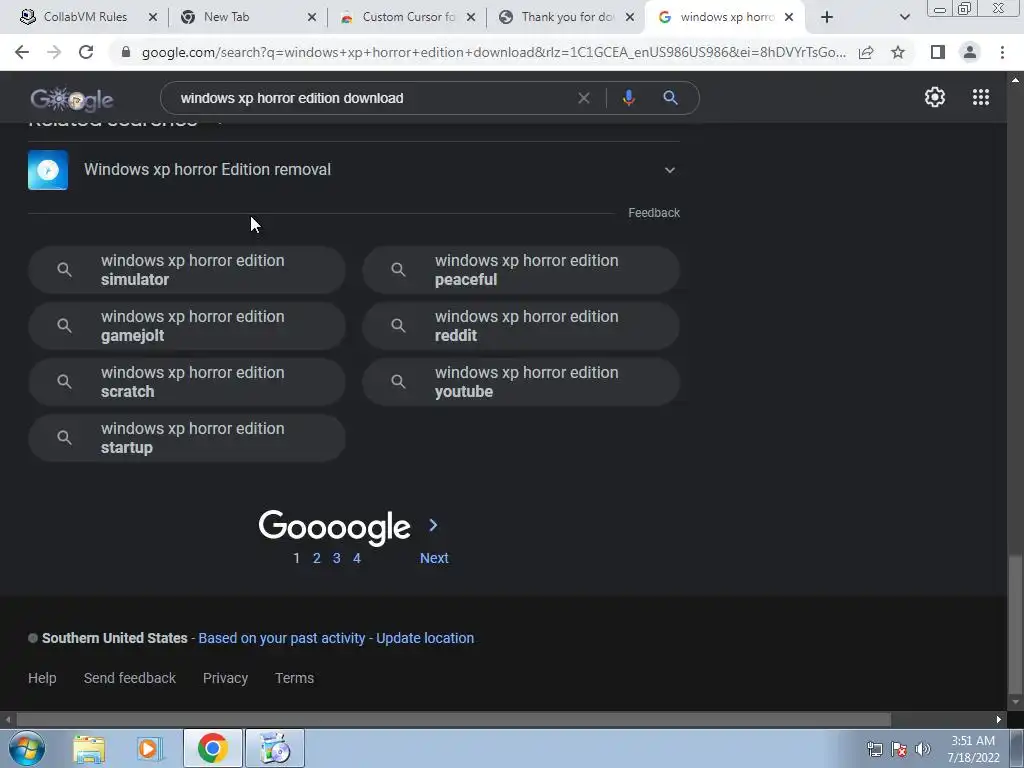
Task: Click the horizontal scrollbar thumb
Action: [454, 720]
